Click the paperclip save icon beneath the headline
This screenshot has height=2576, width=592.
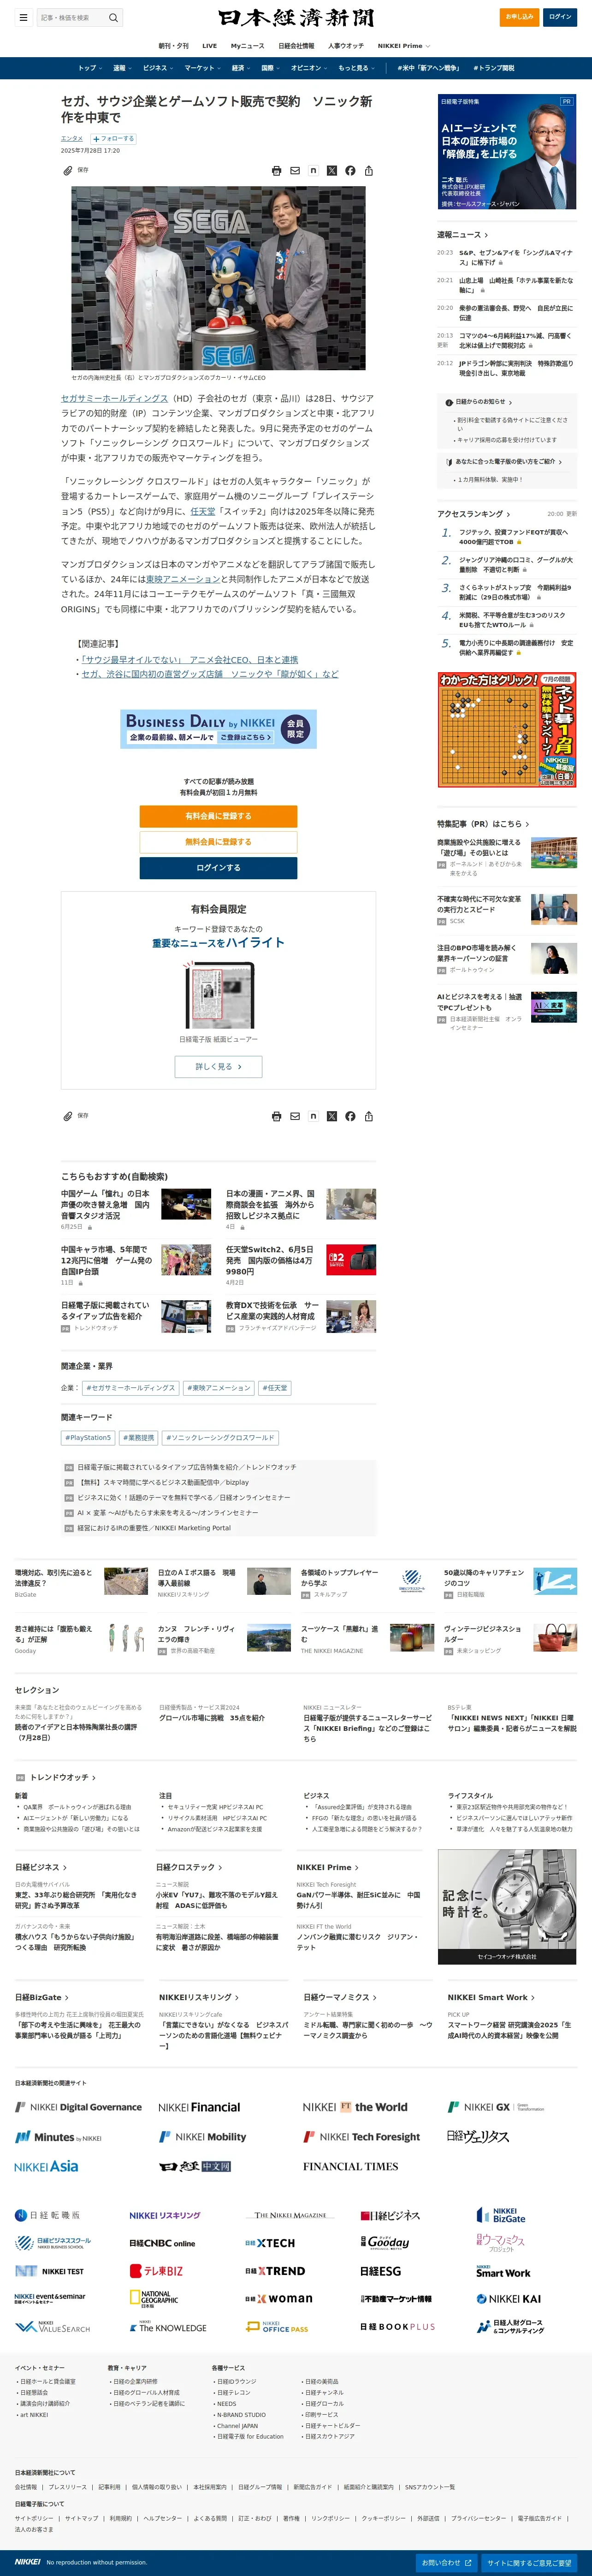pos(67,170)
